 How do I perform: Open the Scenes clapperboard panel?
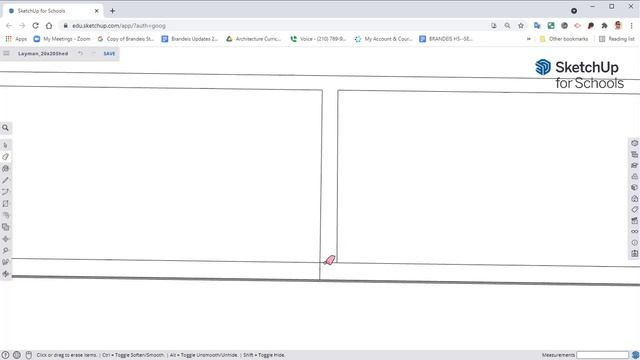(x=634, y=220)
